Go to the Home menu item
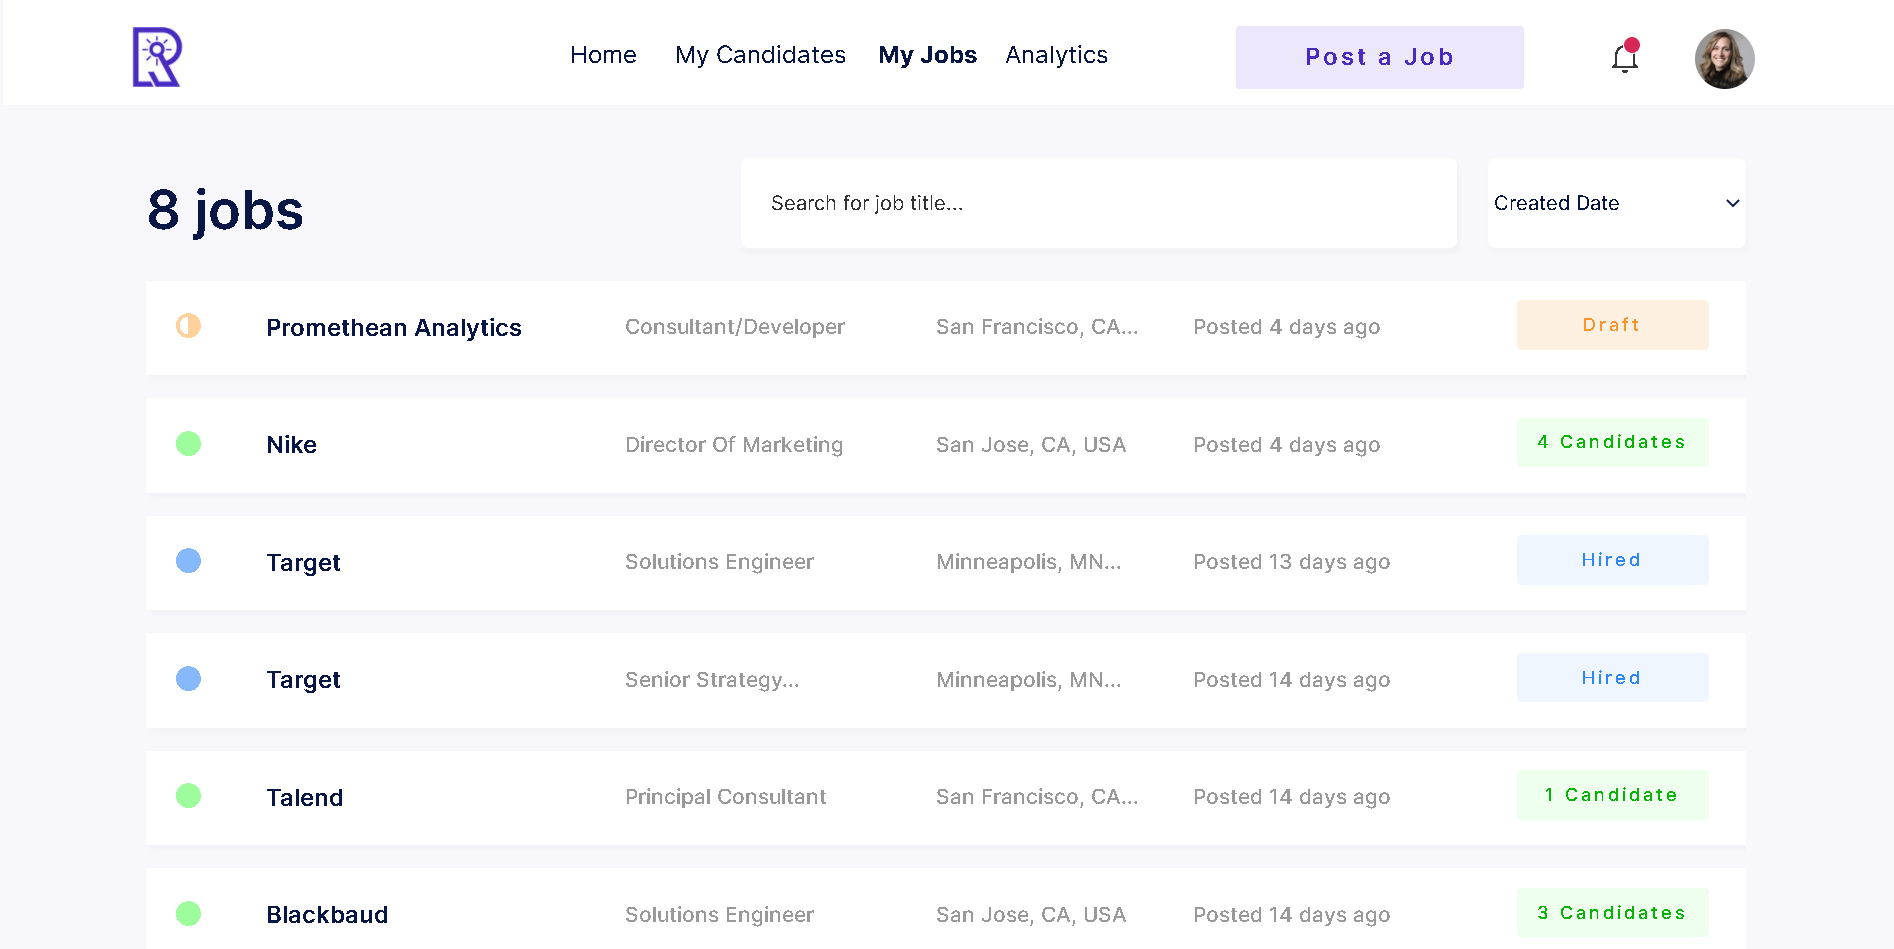The width and height of the screenshot is (1894, 949). point(603,55)
